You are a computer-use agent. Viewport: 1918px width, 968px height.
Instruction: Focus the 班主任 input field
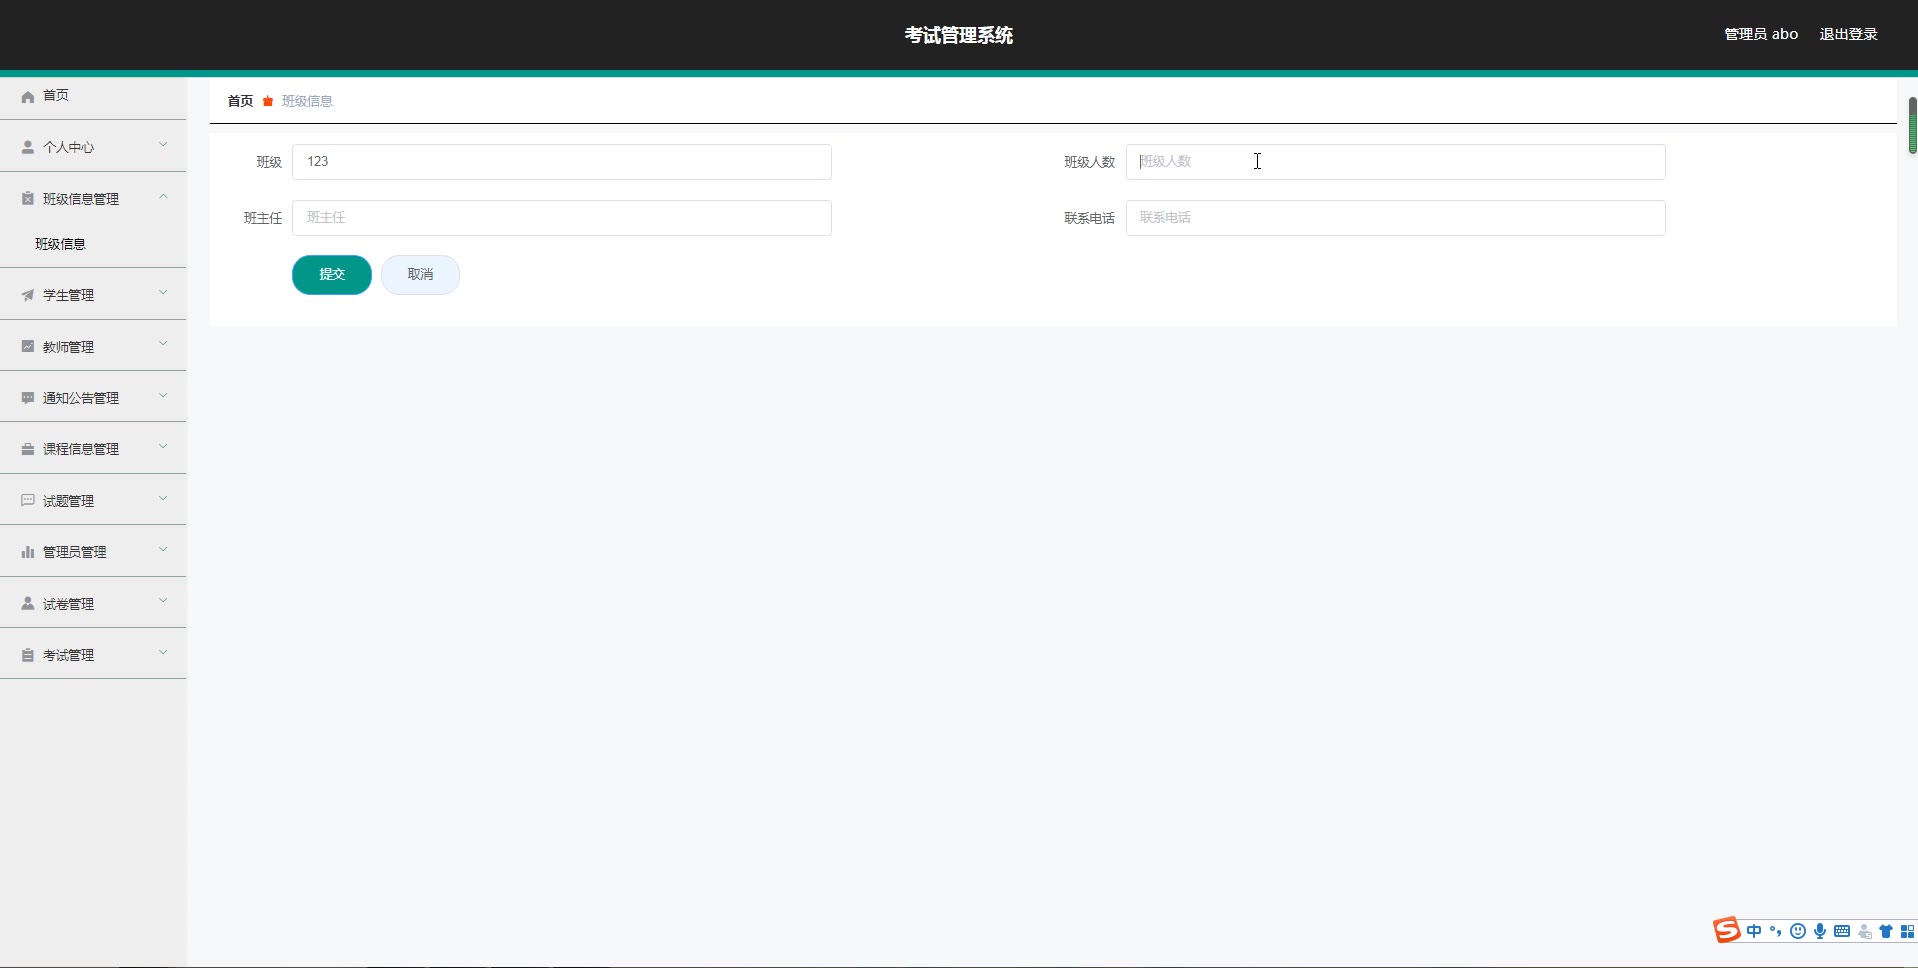(562, 218)
